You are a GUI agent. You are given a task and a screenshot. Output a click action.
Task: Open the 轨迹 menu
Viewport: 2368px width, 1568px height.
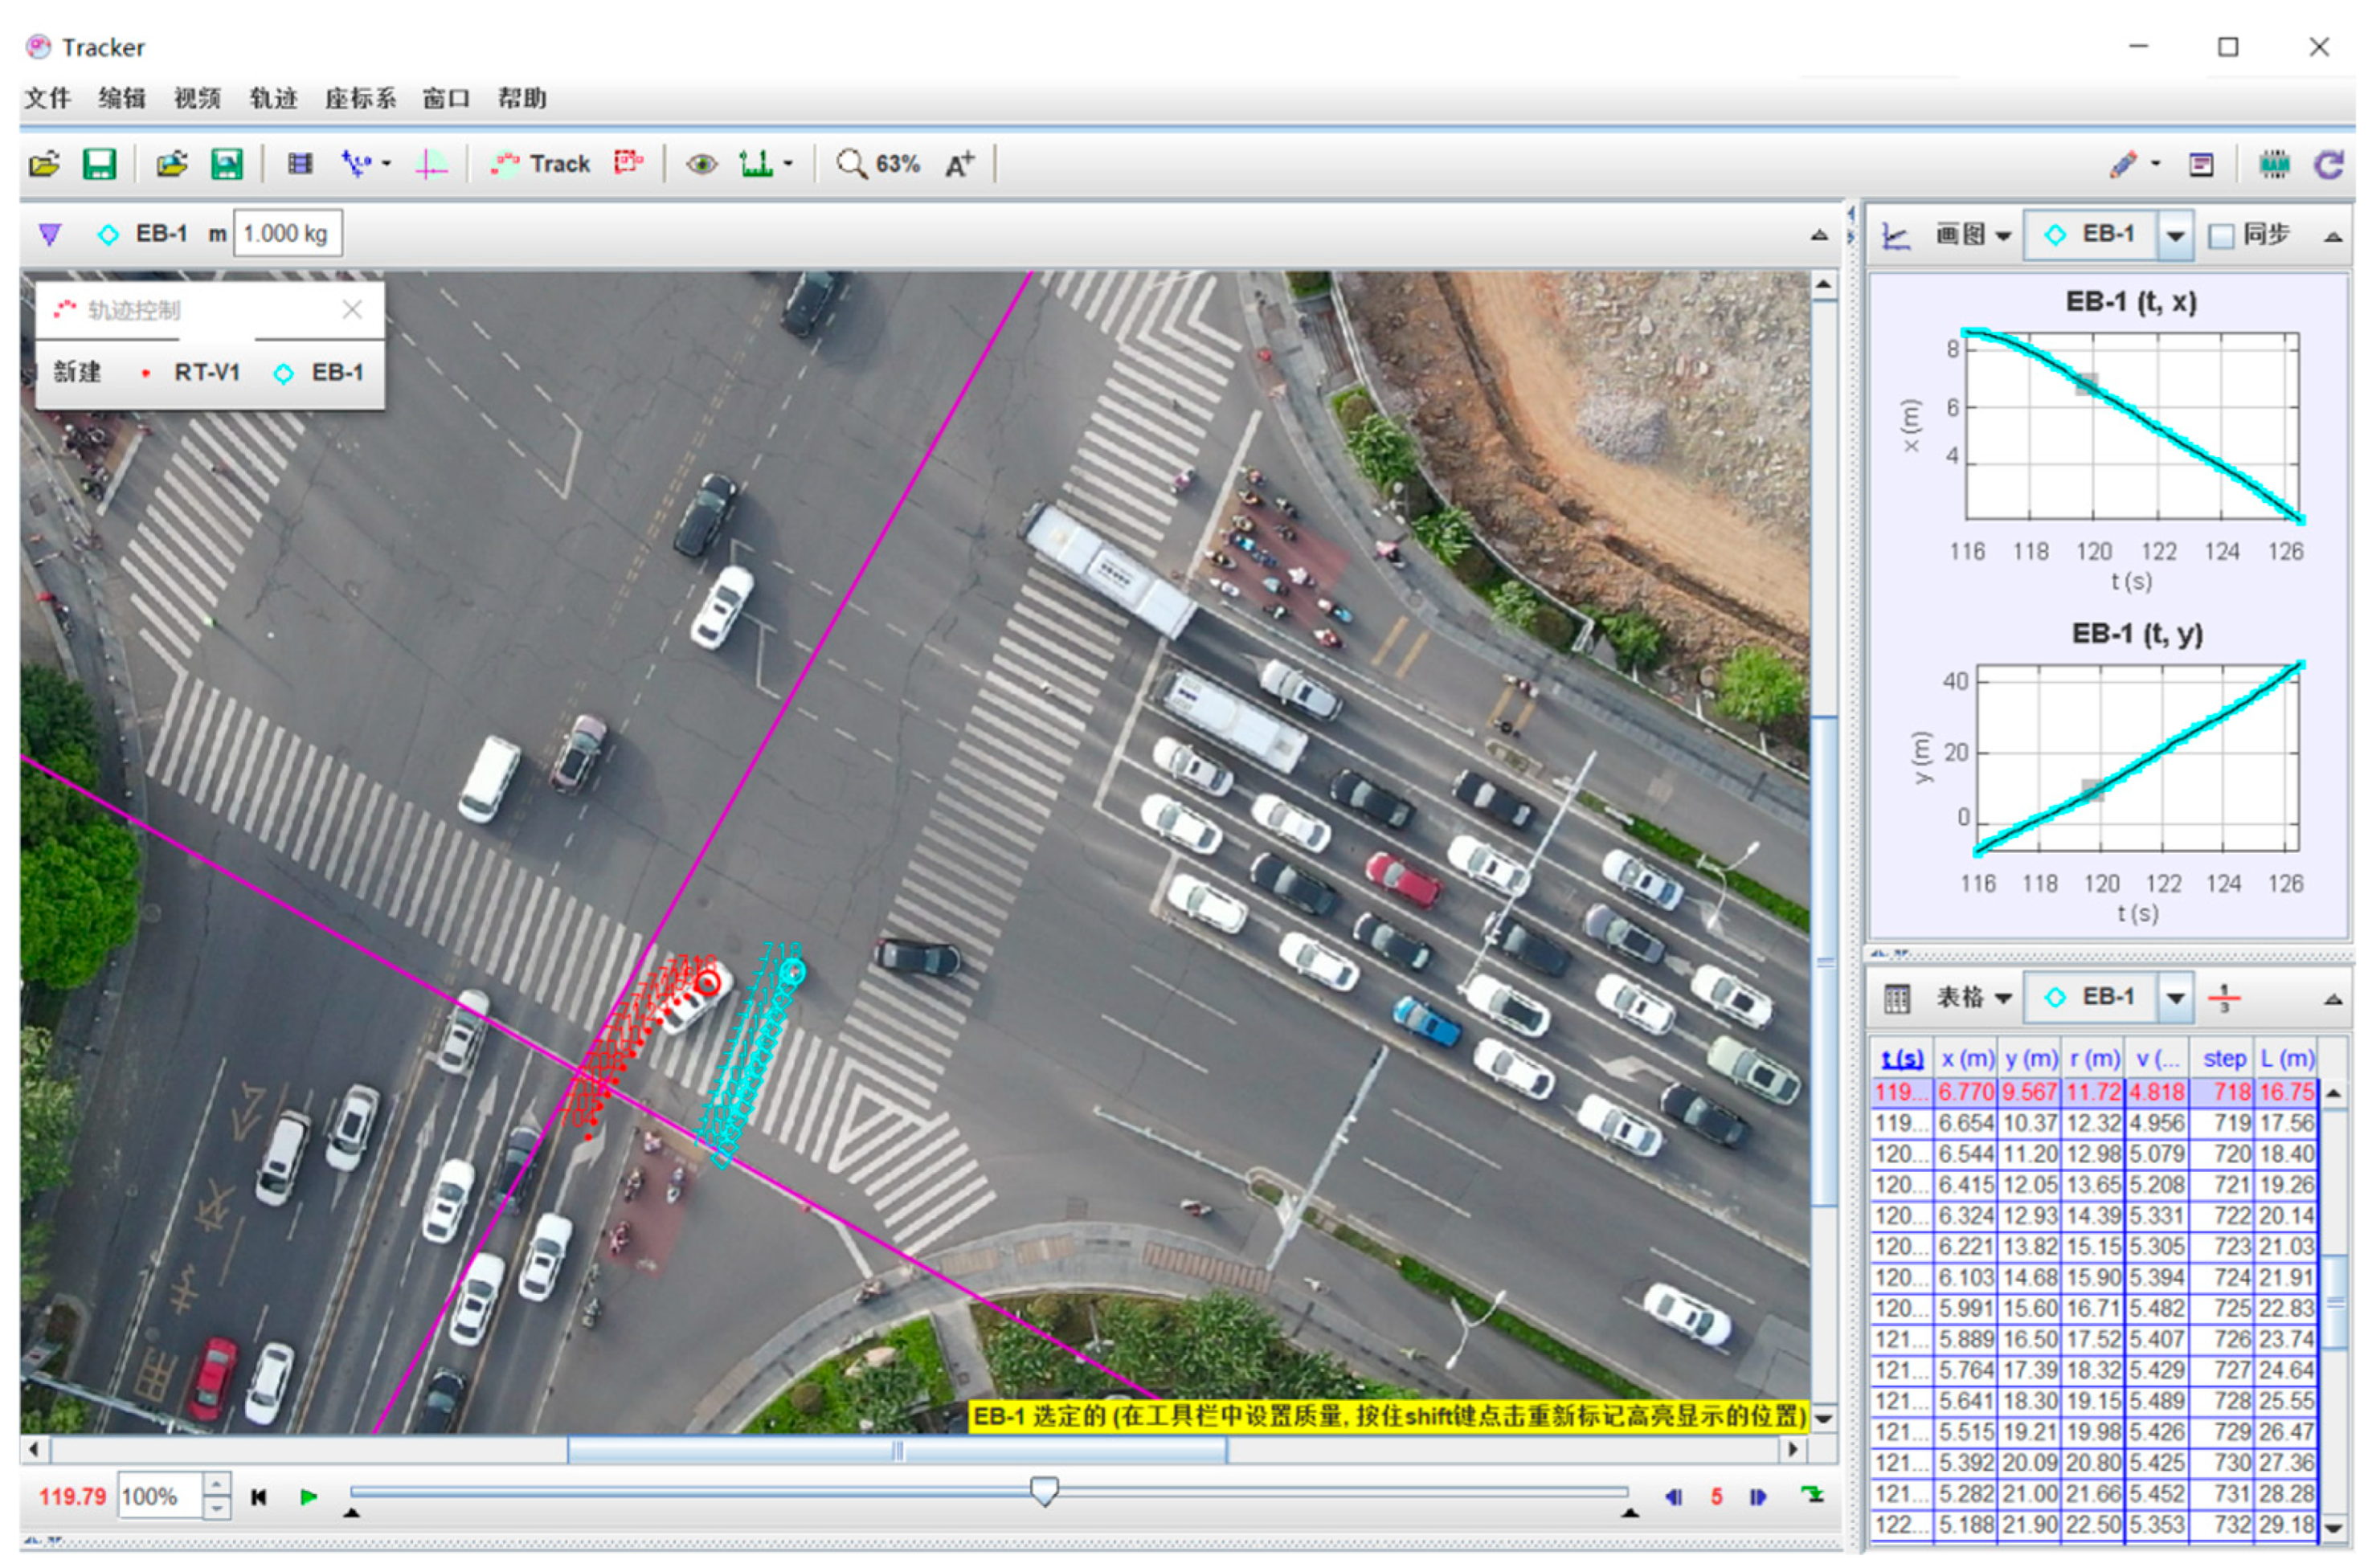pos(273,98)
